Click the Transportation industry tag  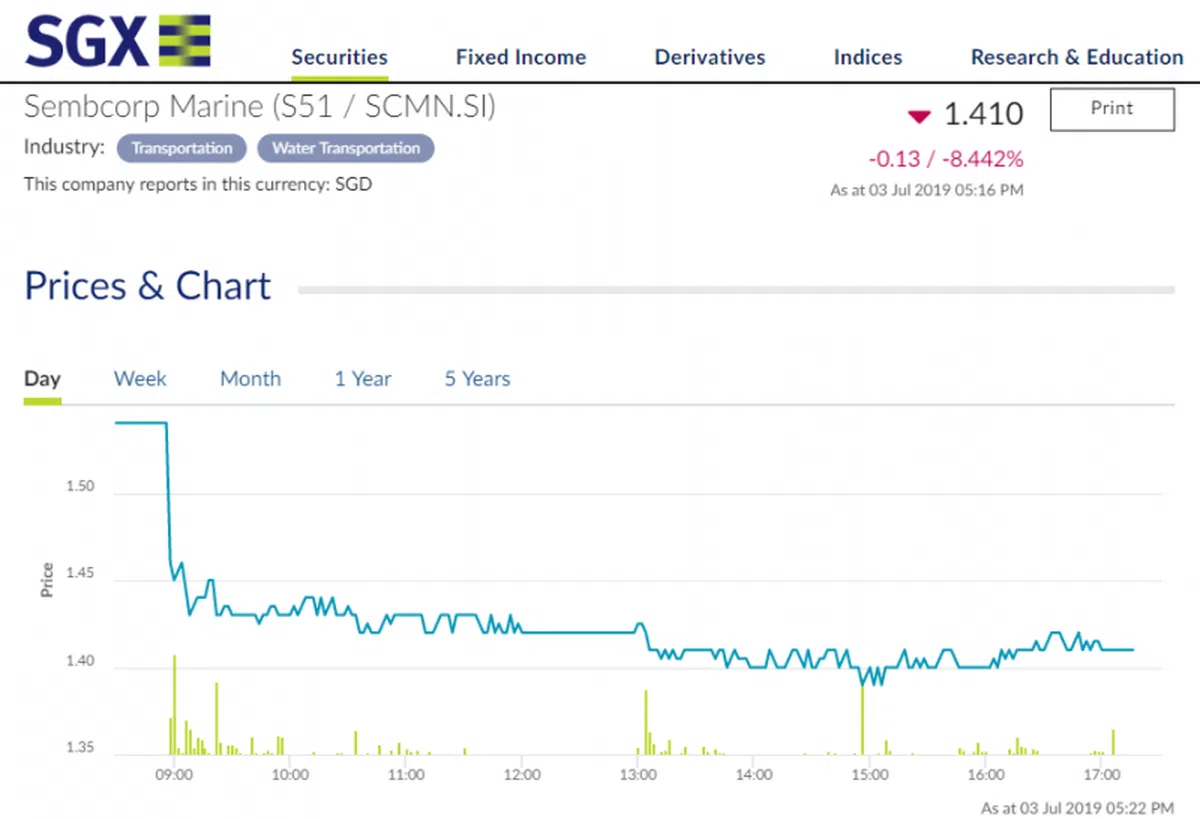click(182, 148)
